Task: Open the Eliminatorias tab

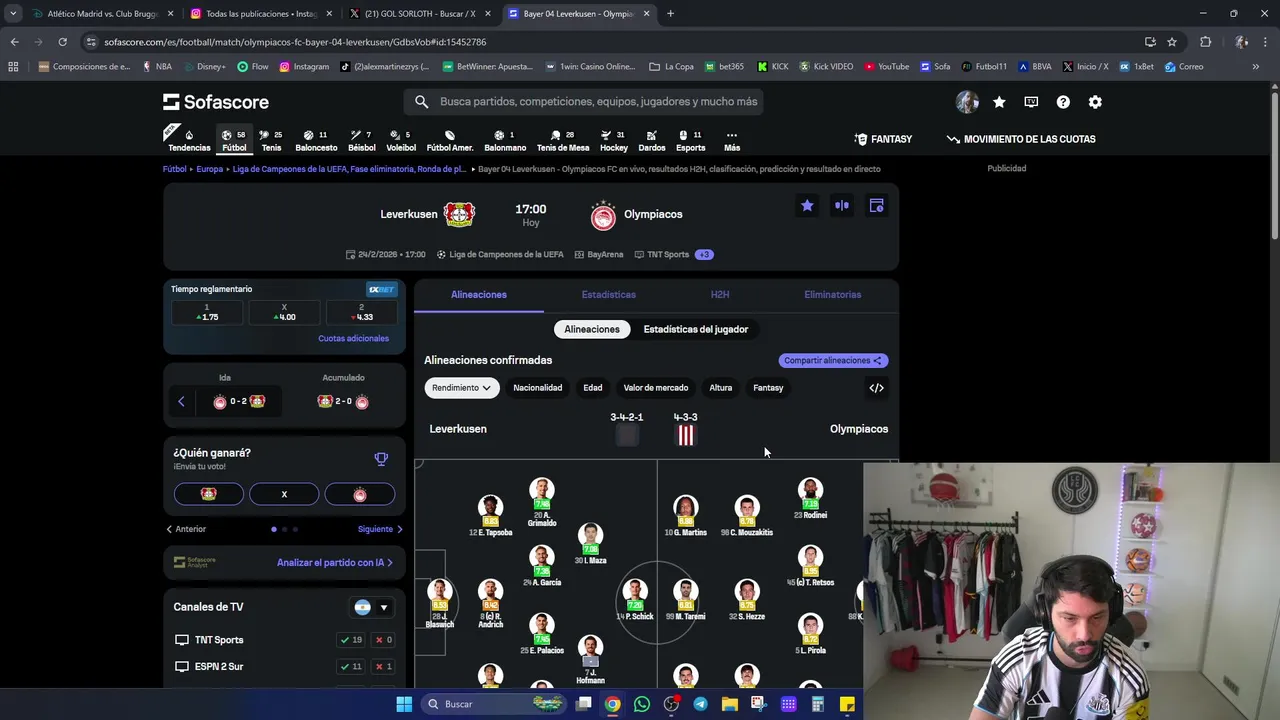Action: [x=832, y=295]
